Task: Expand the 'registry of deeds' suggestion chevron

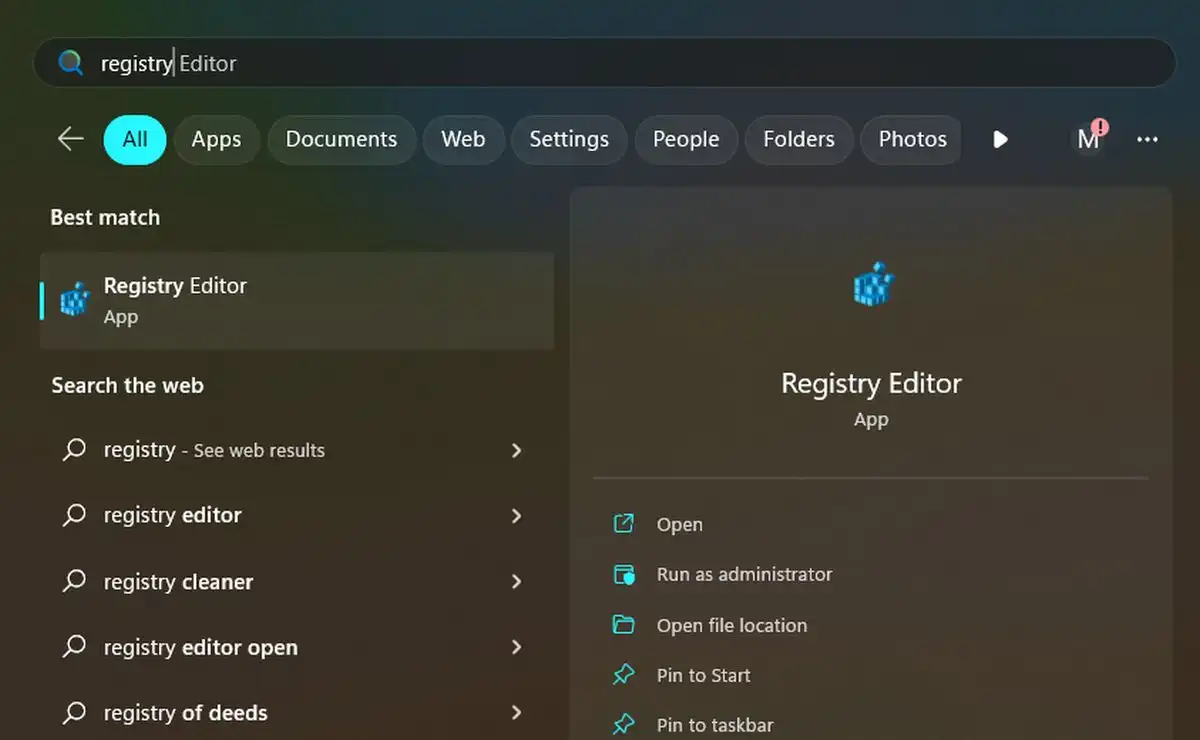Action: 517,713
